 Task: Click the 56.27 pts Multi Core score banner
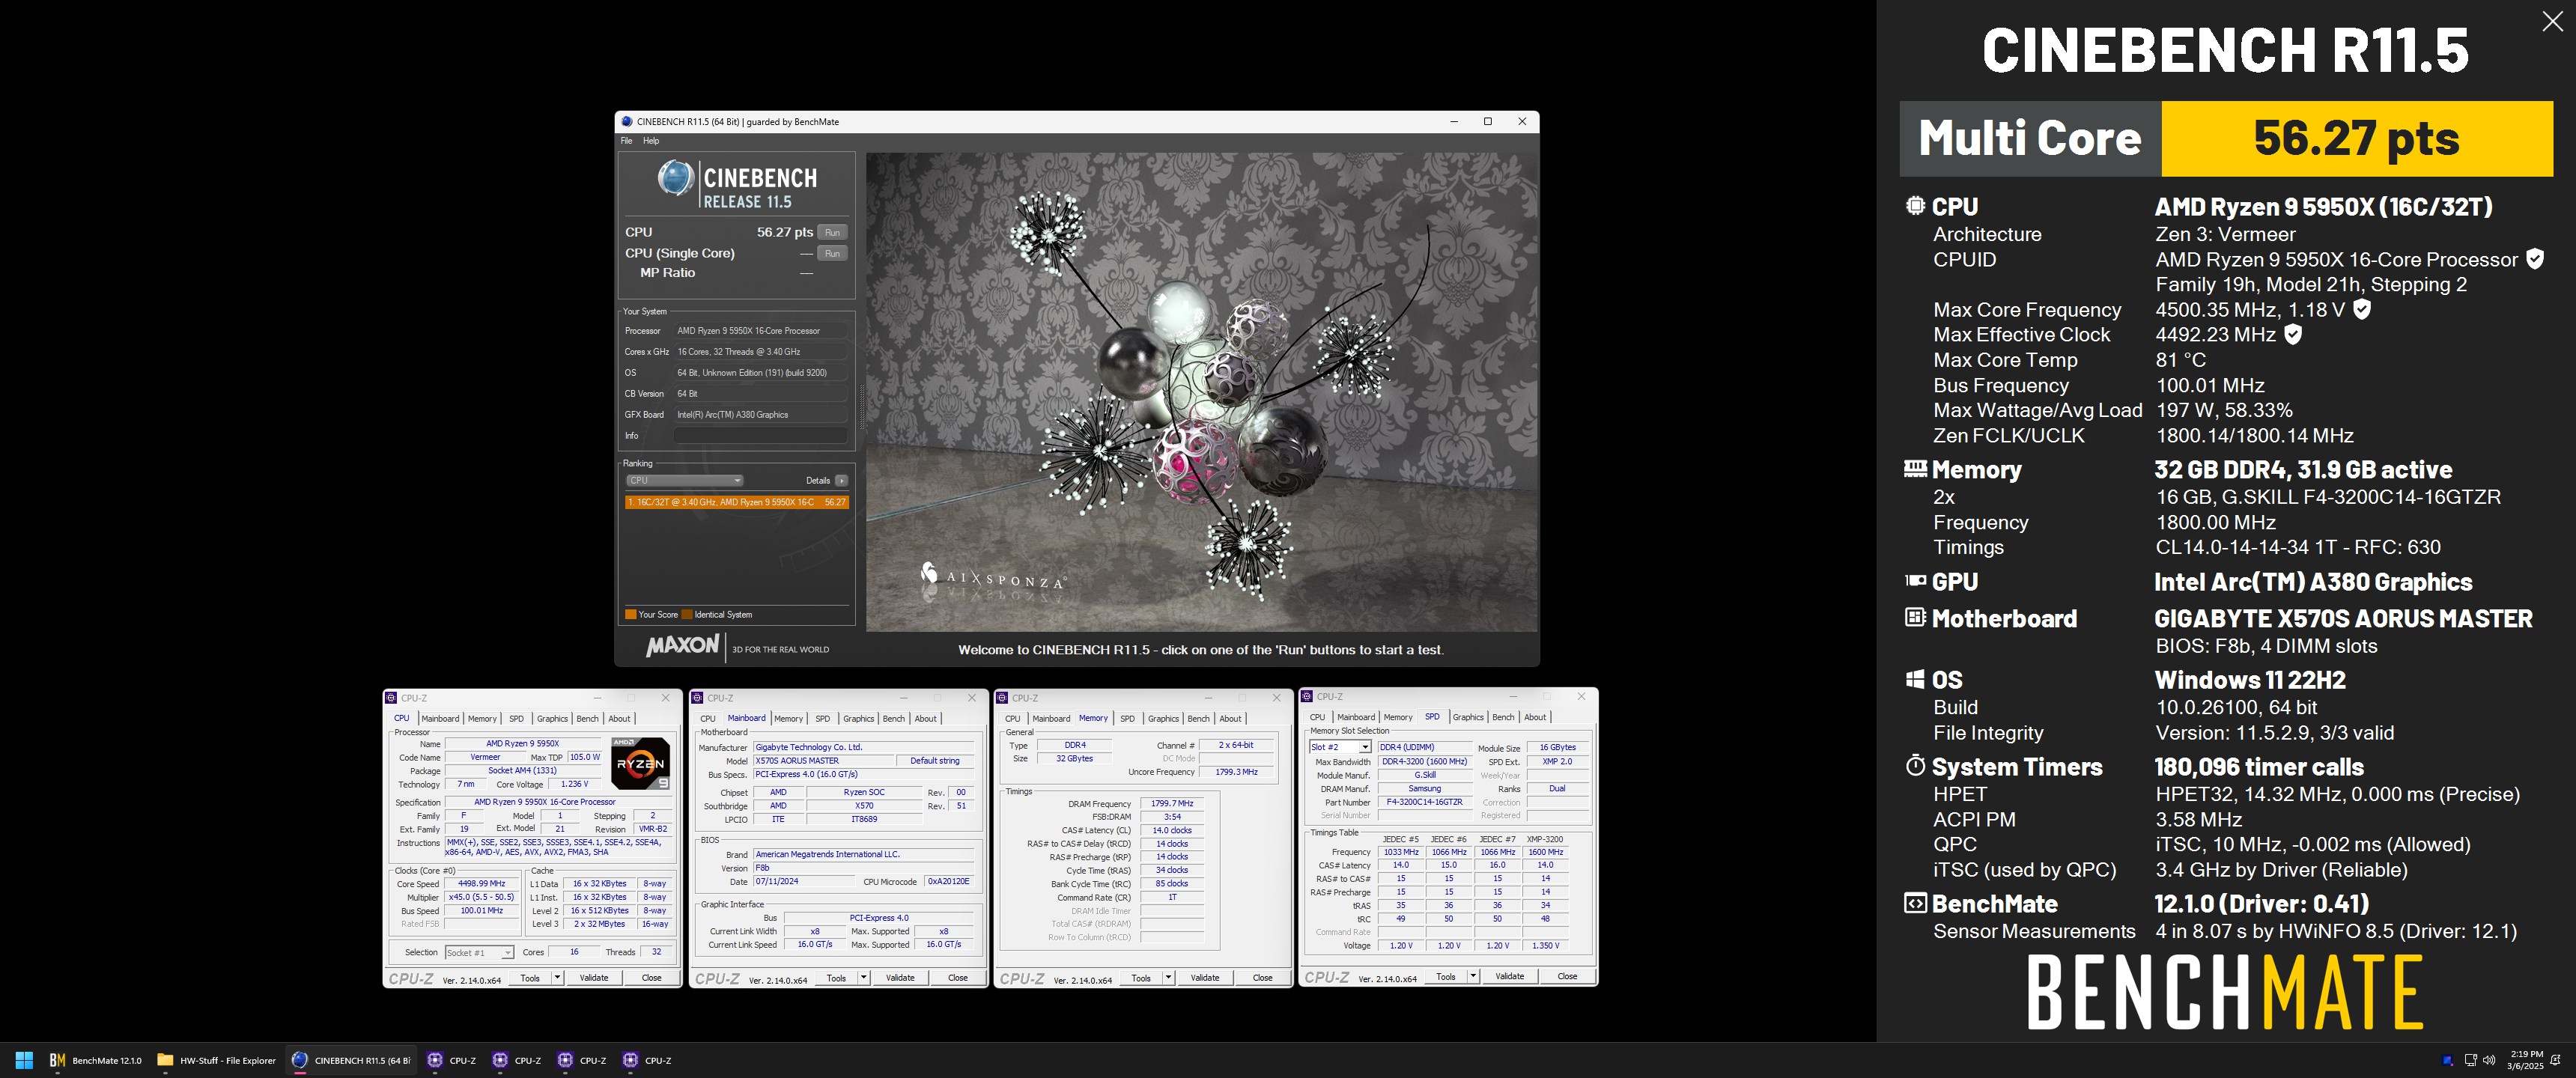click(2357, 138)
